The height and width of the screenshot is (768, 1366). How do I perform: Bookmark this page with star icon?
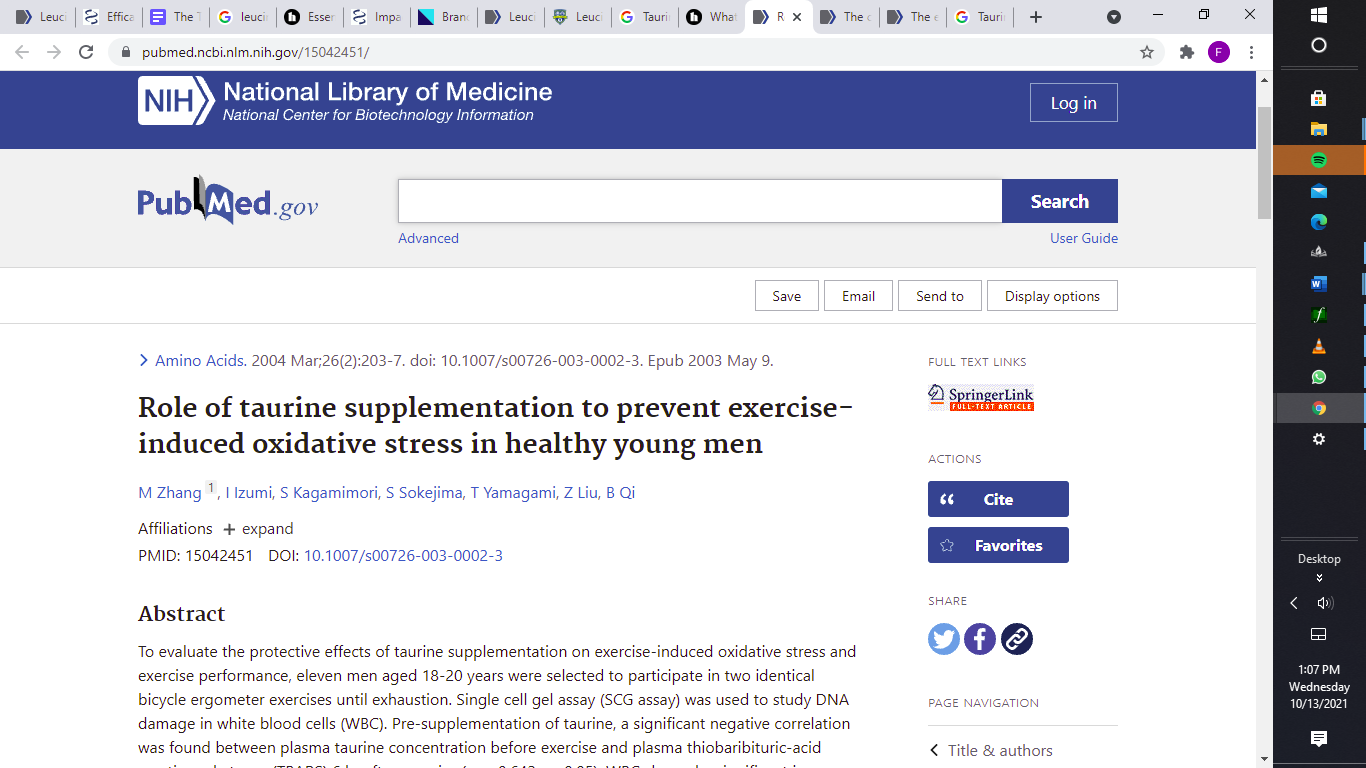(x=1147, y=52)
